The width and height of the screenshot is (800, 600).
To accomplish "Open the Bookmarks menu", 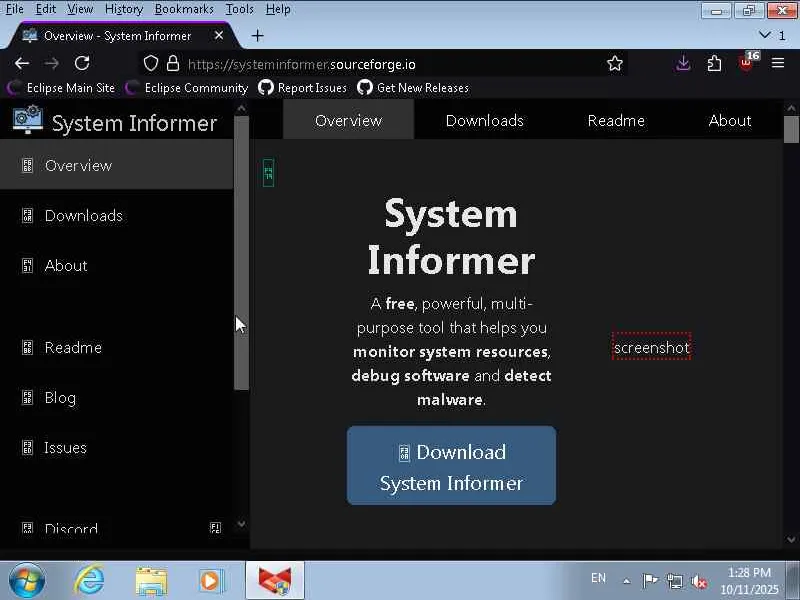I will (184, 9).
